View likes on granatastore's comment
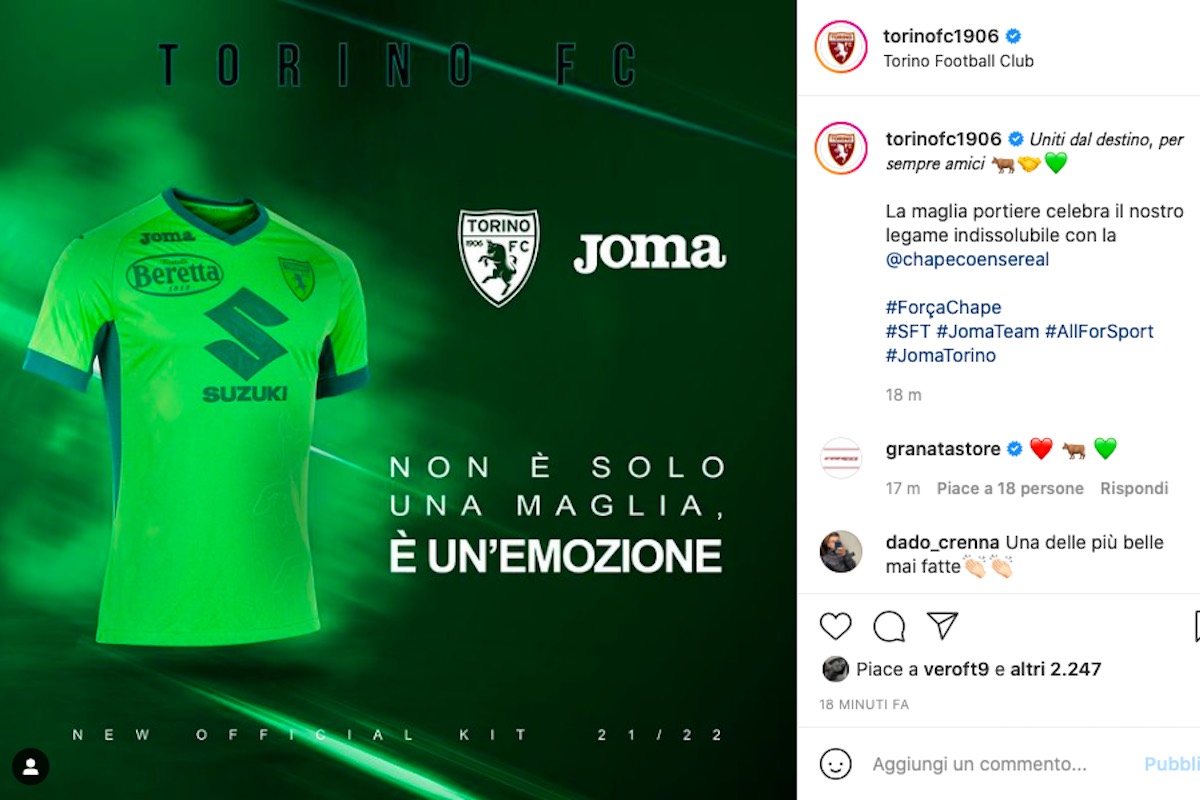 click(1010, 488)
